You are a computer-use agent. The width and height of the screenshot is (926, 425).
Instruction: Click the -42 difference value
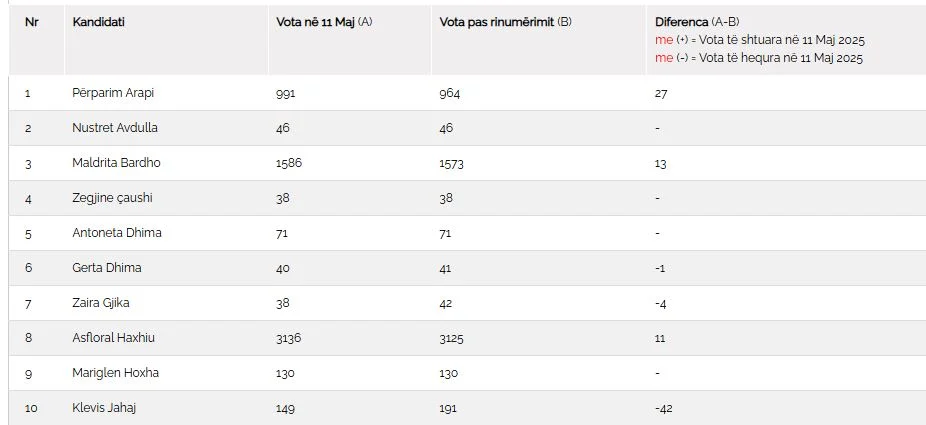(664, 408)
